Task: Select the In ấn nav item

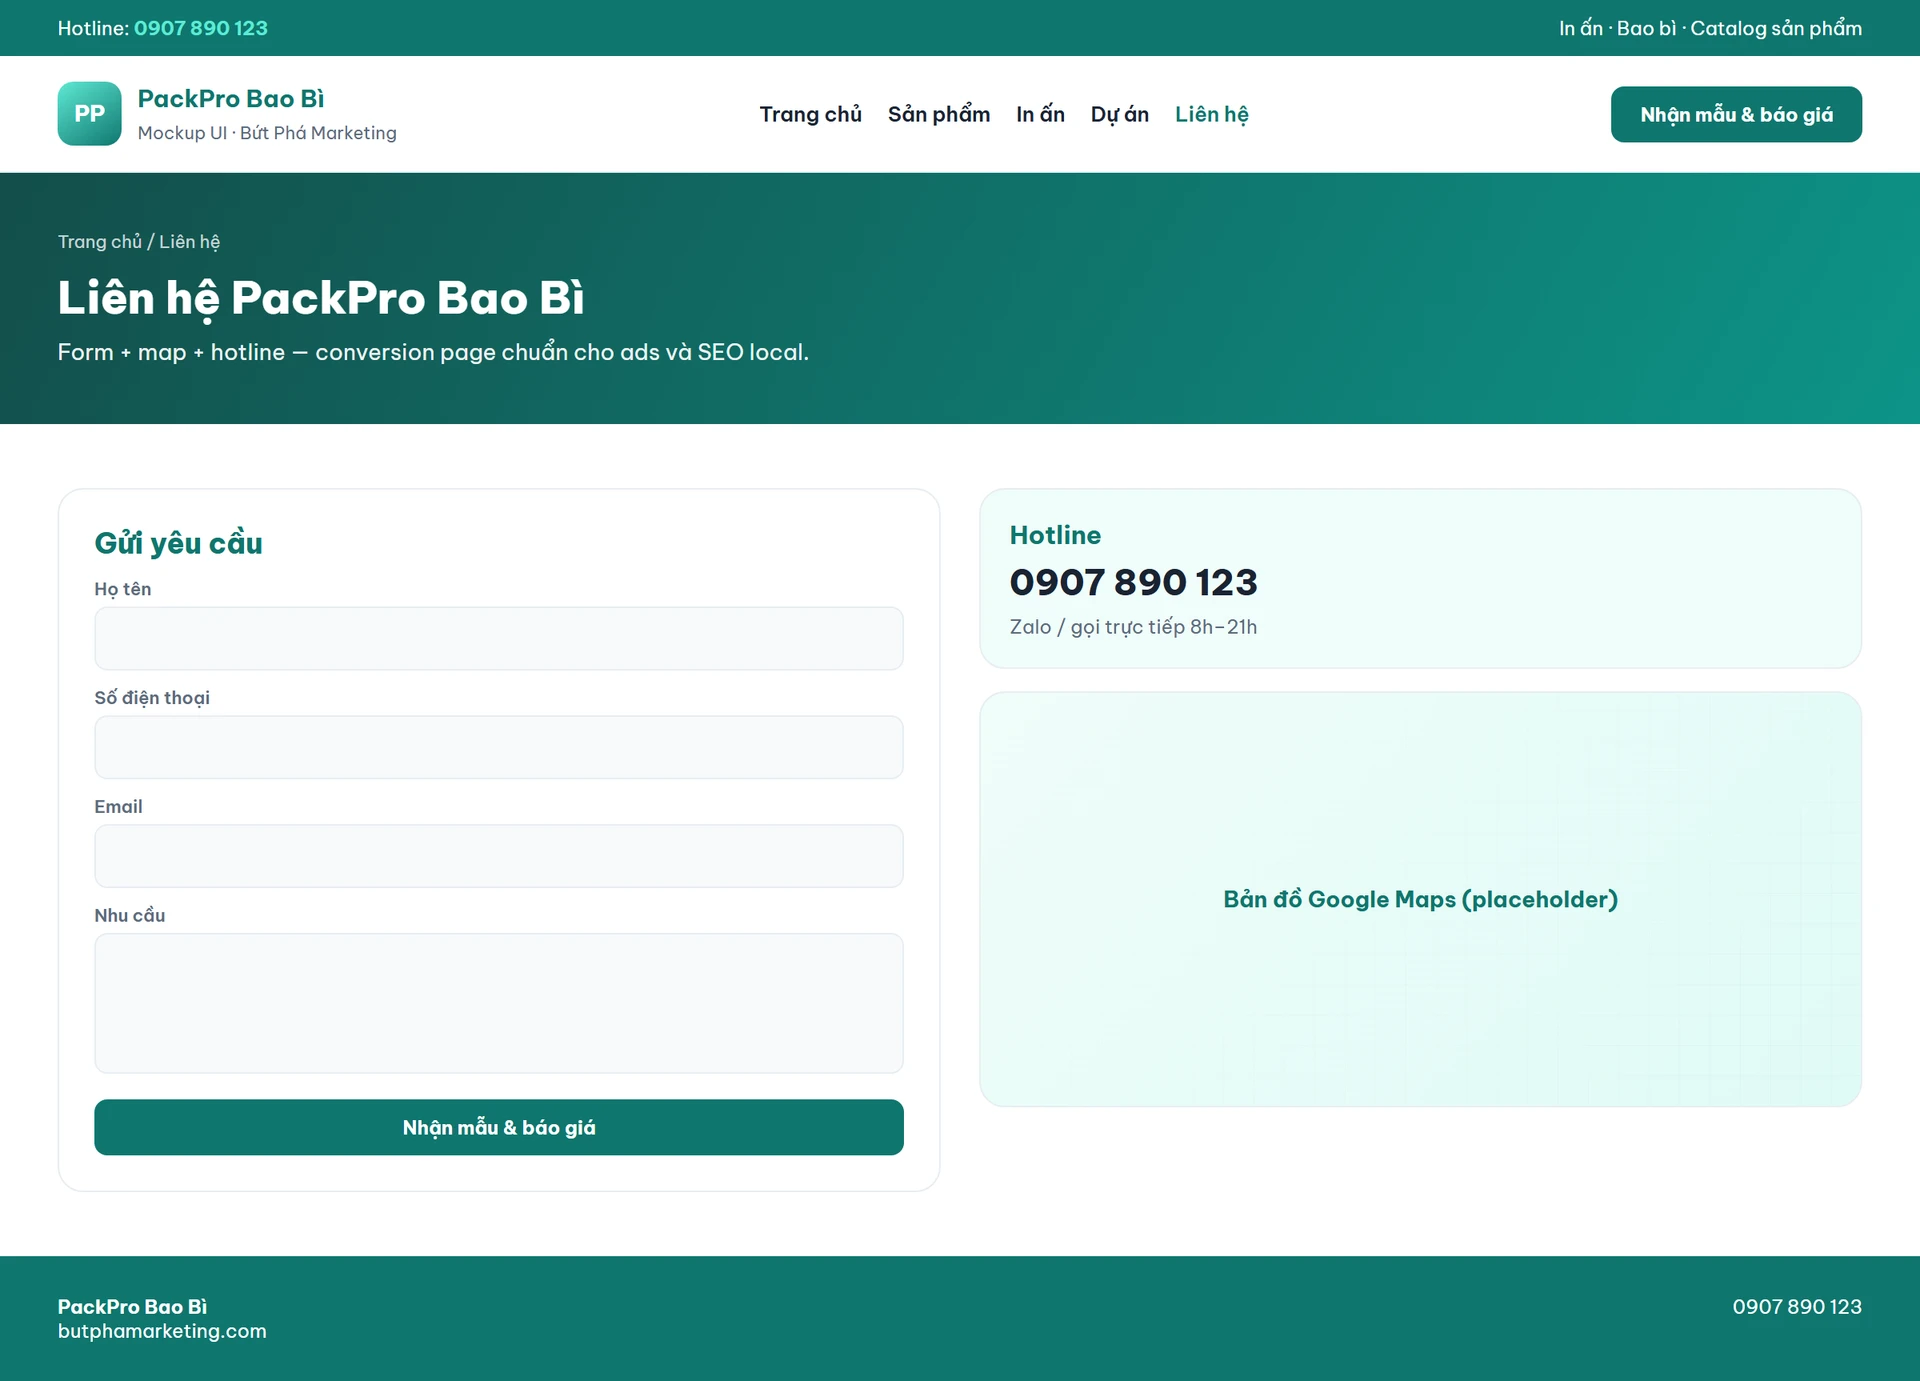Action: pyautogui.click(x=1040, y=114)
